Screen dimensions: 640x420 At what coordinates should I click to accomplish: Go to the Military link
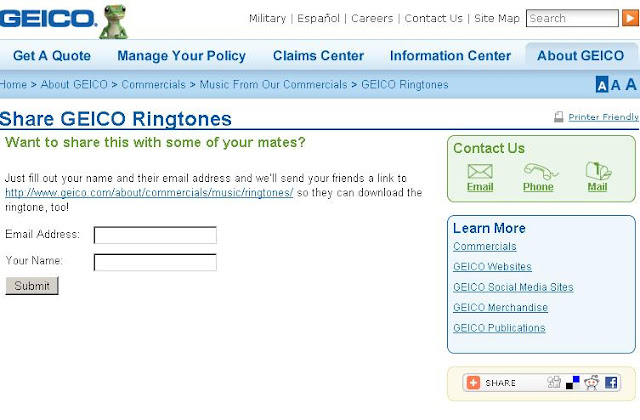pos(267,18)
